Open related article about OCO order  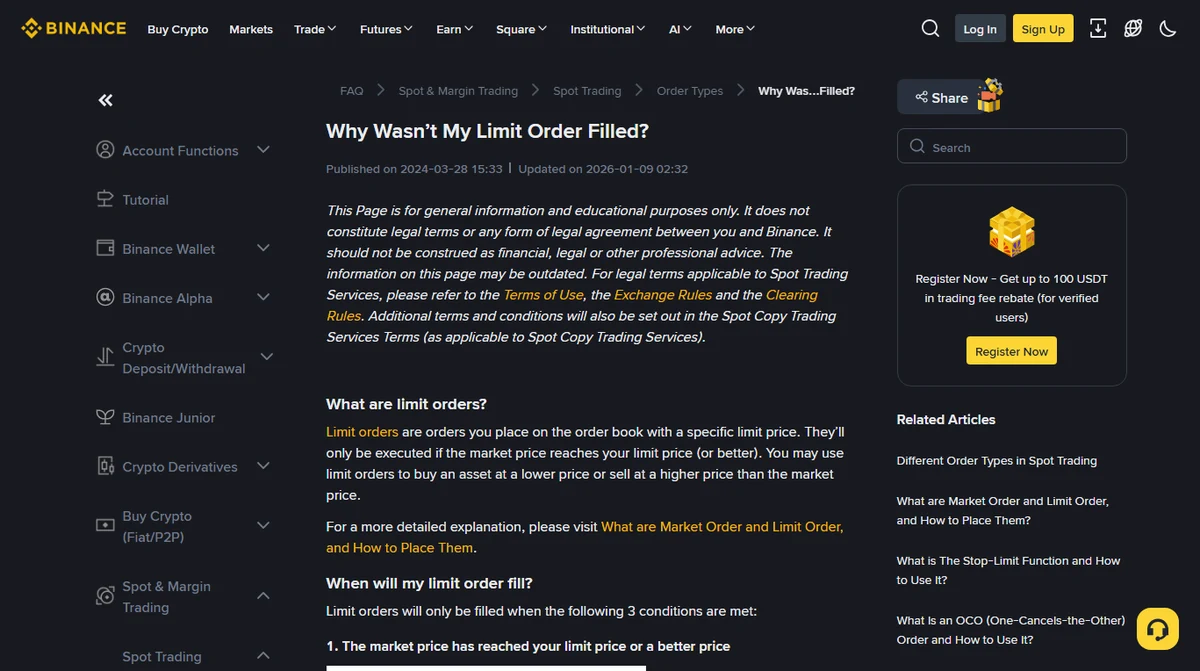point(1011,630)
